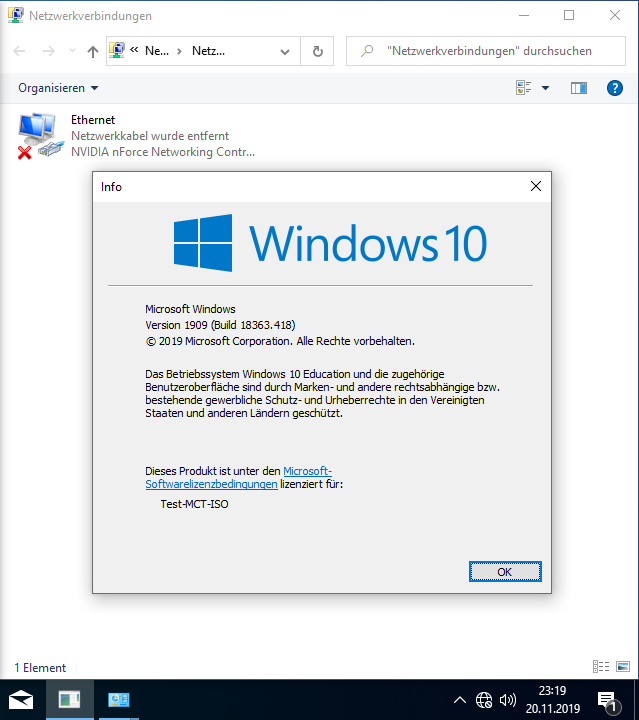The image size is (639, 720).
Task: Minimize the Netzwerkverbindungen window
Action: pos(524,15)
